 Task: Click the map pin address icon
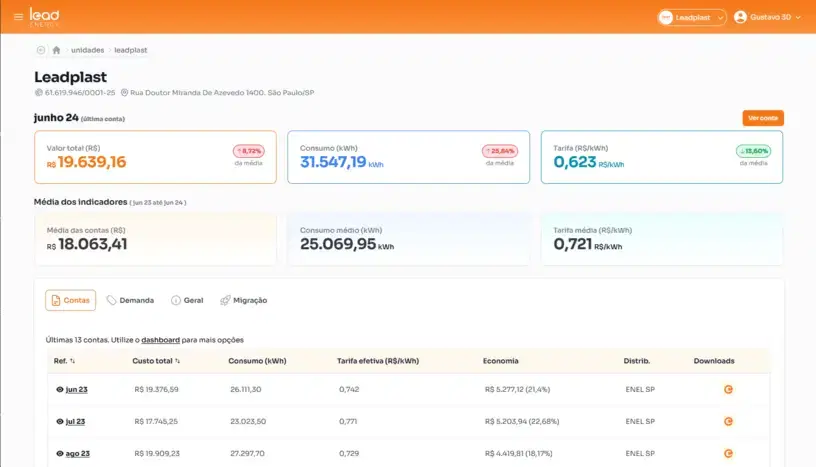pyautogui.click(x=124, y=93)
